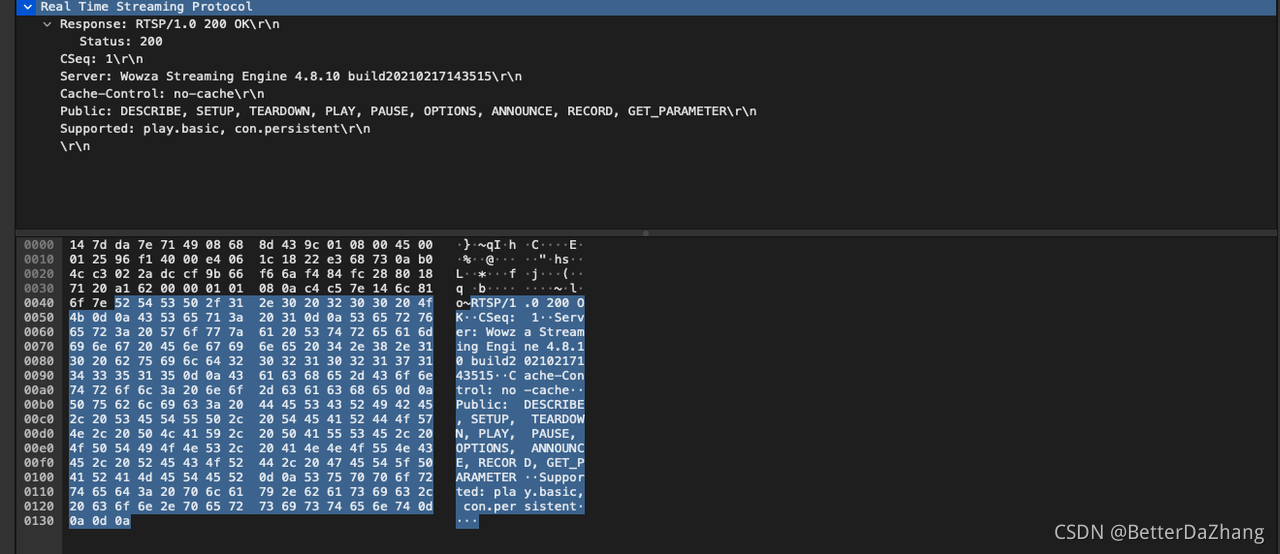Select the Server: Wowza Streaming Engine line
Screen dimensions: 1280x554
(291, 76)
